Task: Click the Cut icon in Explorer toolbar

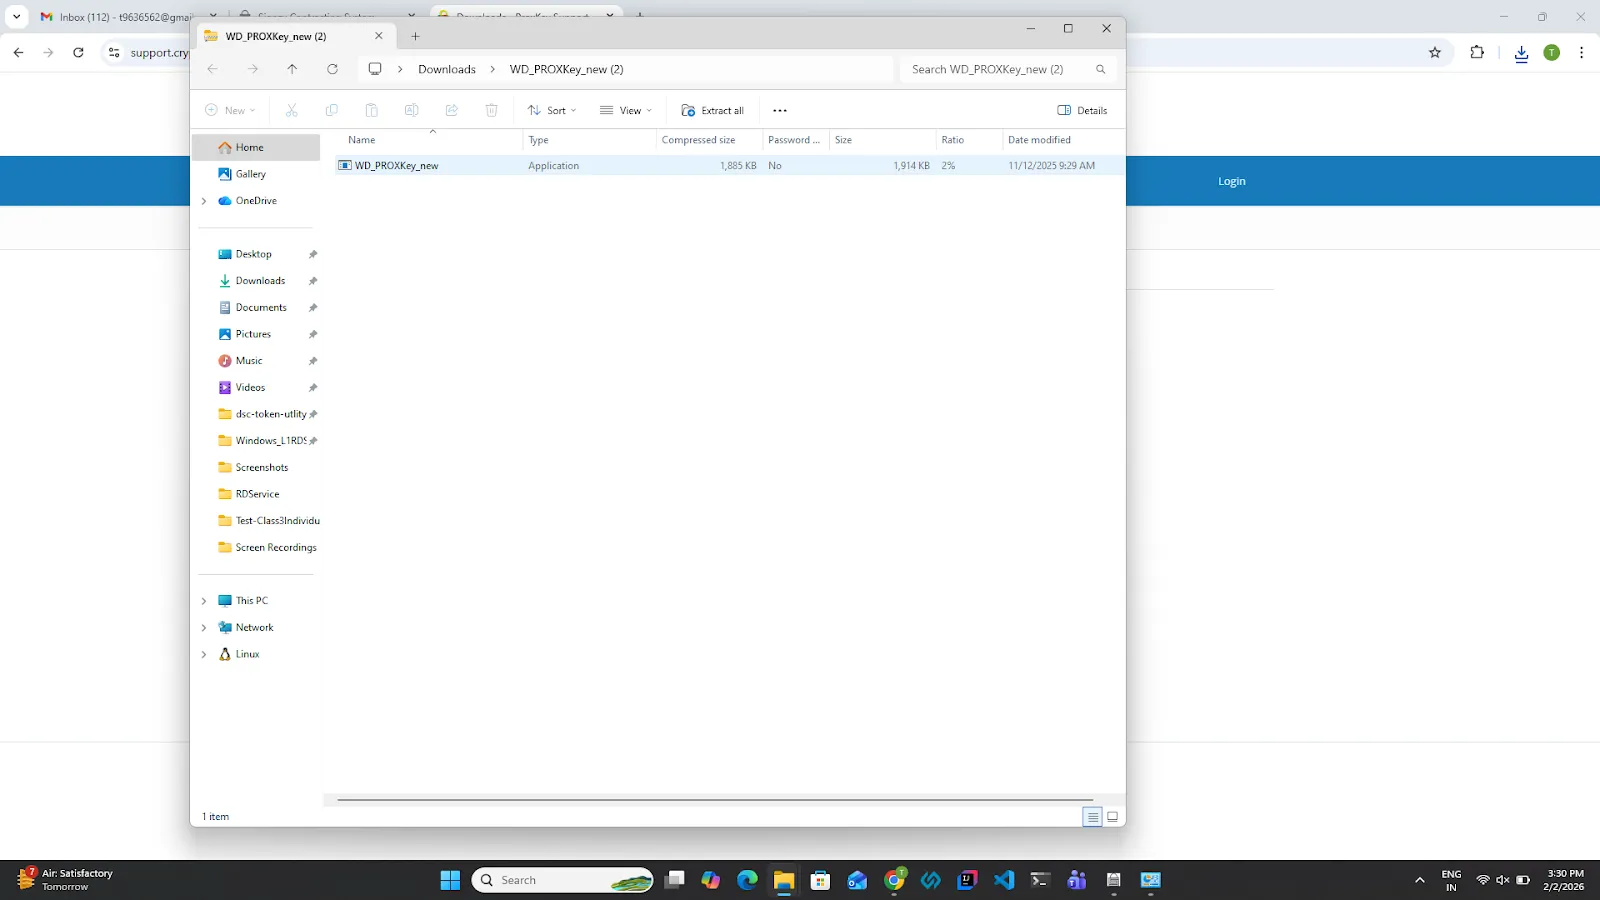Action: 291,110
